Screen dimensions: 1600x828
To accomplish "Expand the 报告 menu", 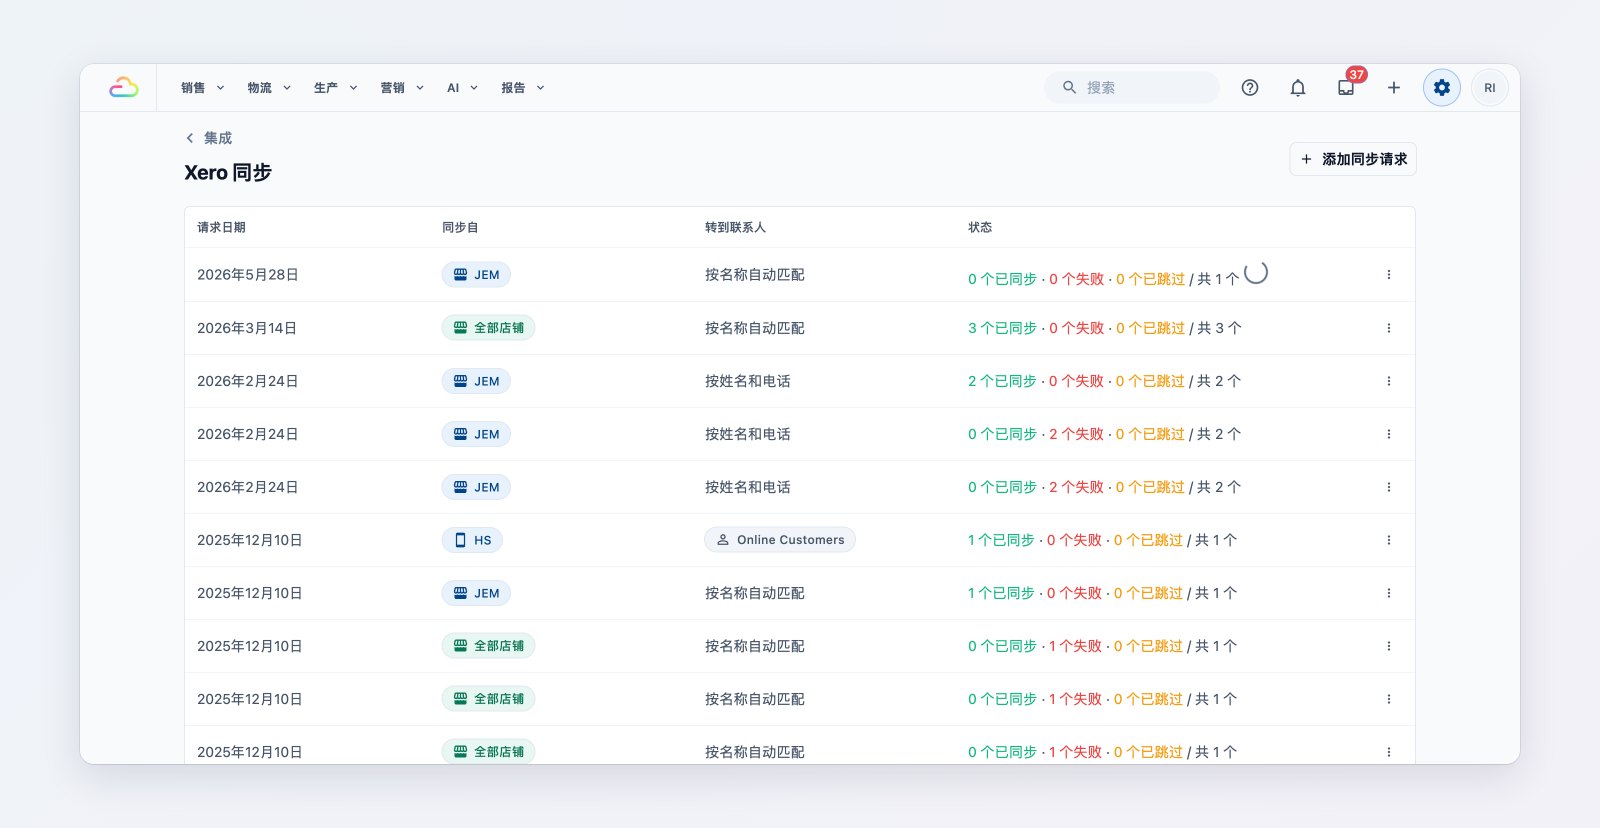I will (x=523, y=88).
